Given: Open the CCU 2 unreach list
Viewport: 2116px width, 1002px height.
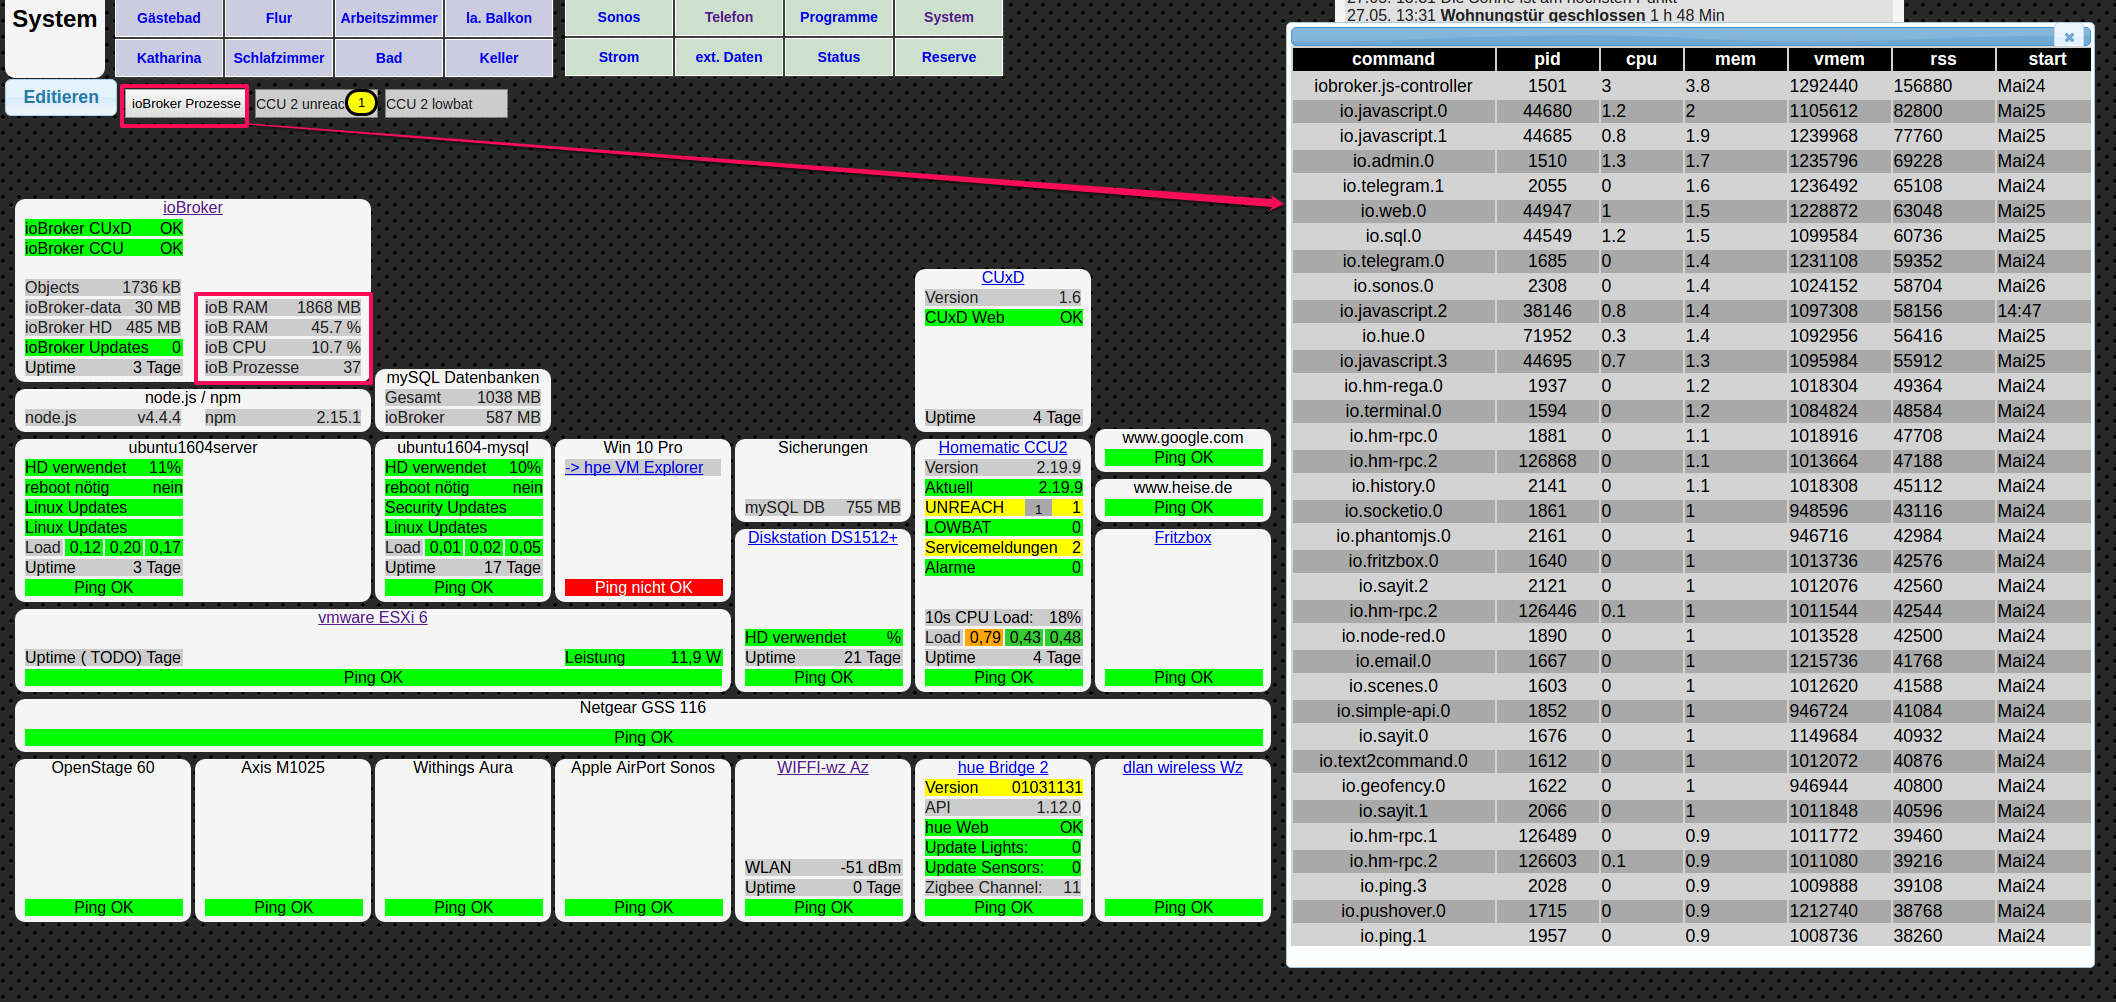Looking at the screenshot, I should [x=300, y=104].
